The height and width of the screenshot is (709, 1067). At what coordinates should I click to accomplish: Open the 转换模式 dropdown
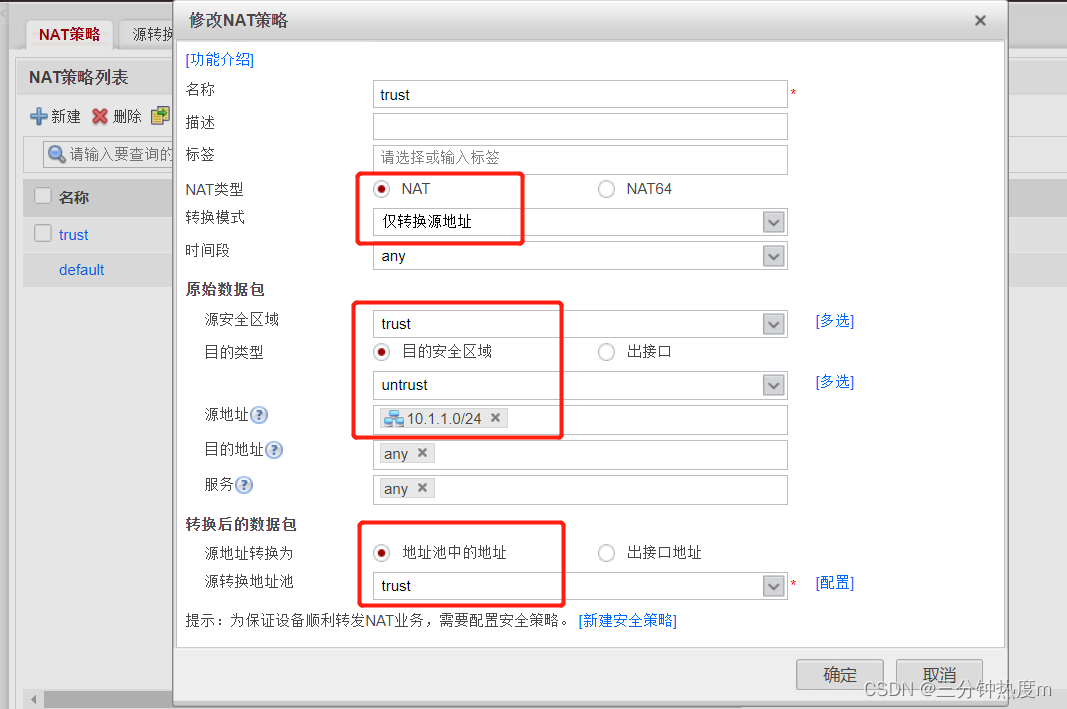(x=774, y=222)
